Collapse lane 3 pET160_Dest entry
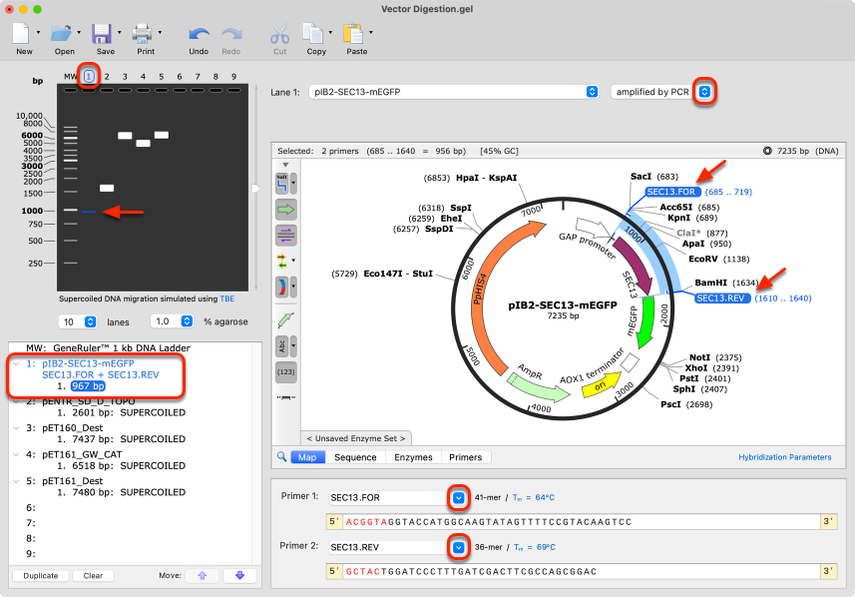Viewport: 855px width, 597px height. [x=16, y=428]
